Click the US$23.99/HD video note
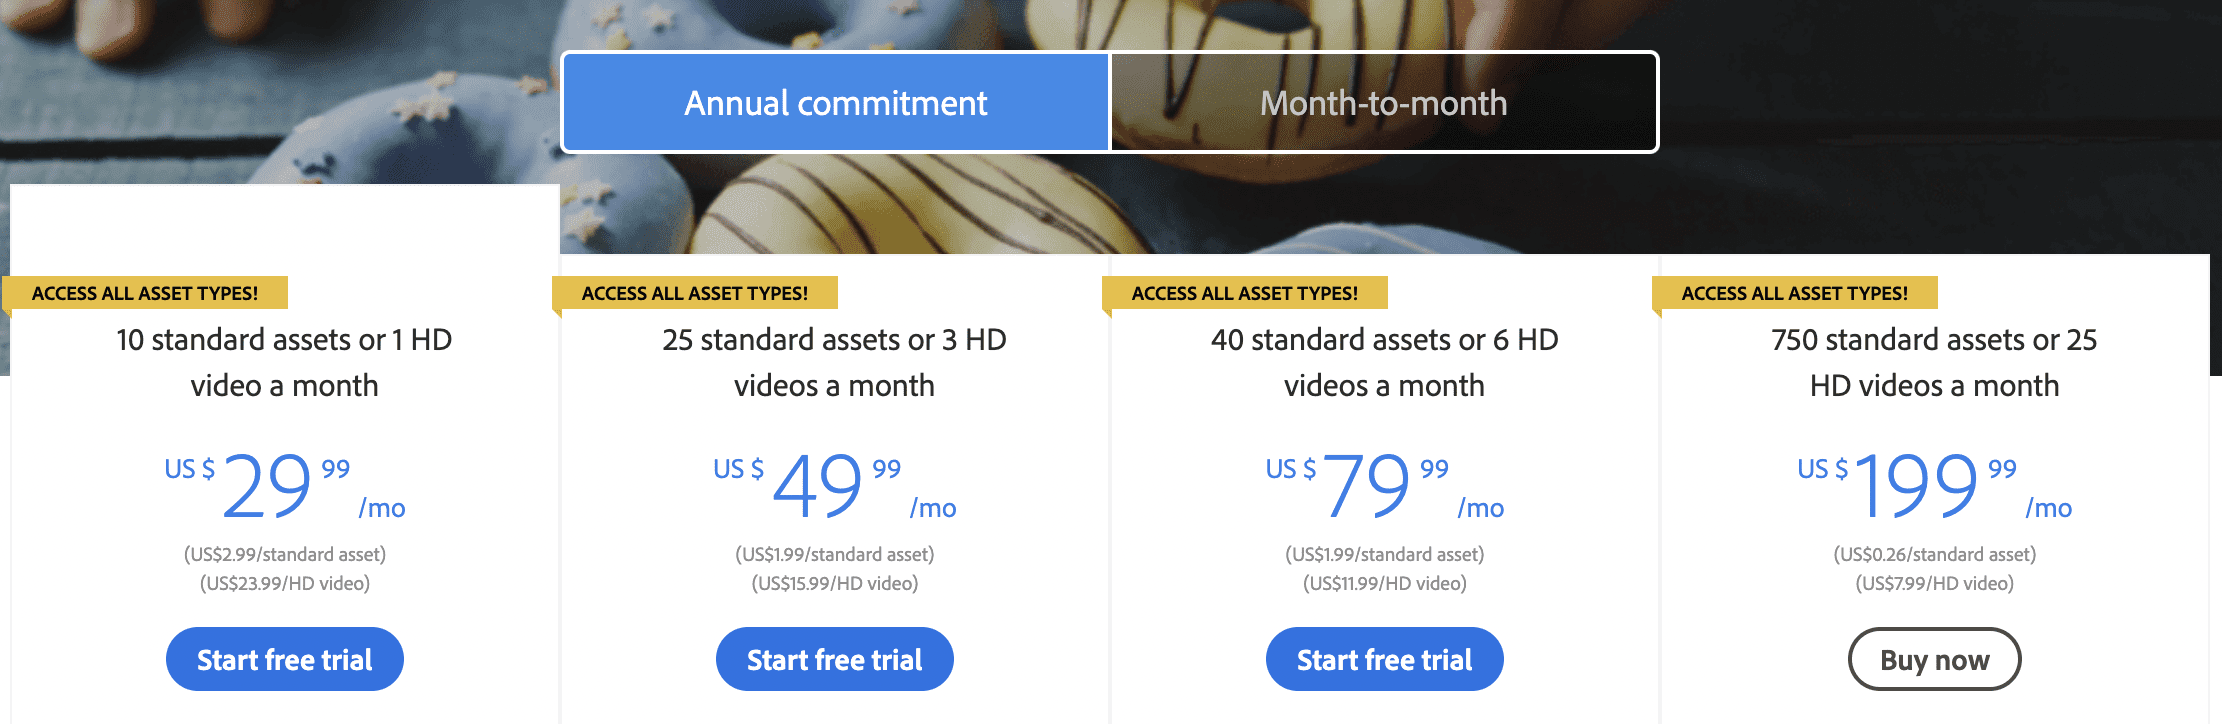The width and height of the screenshot is (2222, 724). pyautogui.click(x=284, y=583)
